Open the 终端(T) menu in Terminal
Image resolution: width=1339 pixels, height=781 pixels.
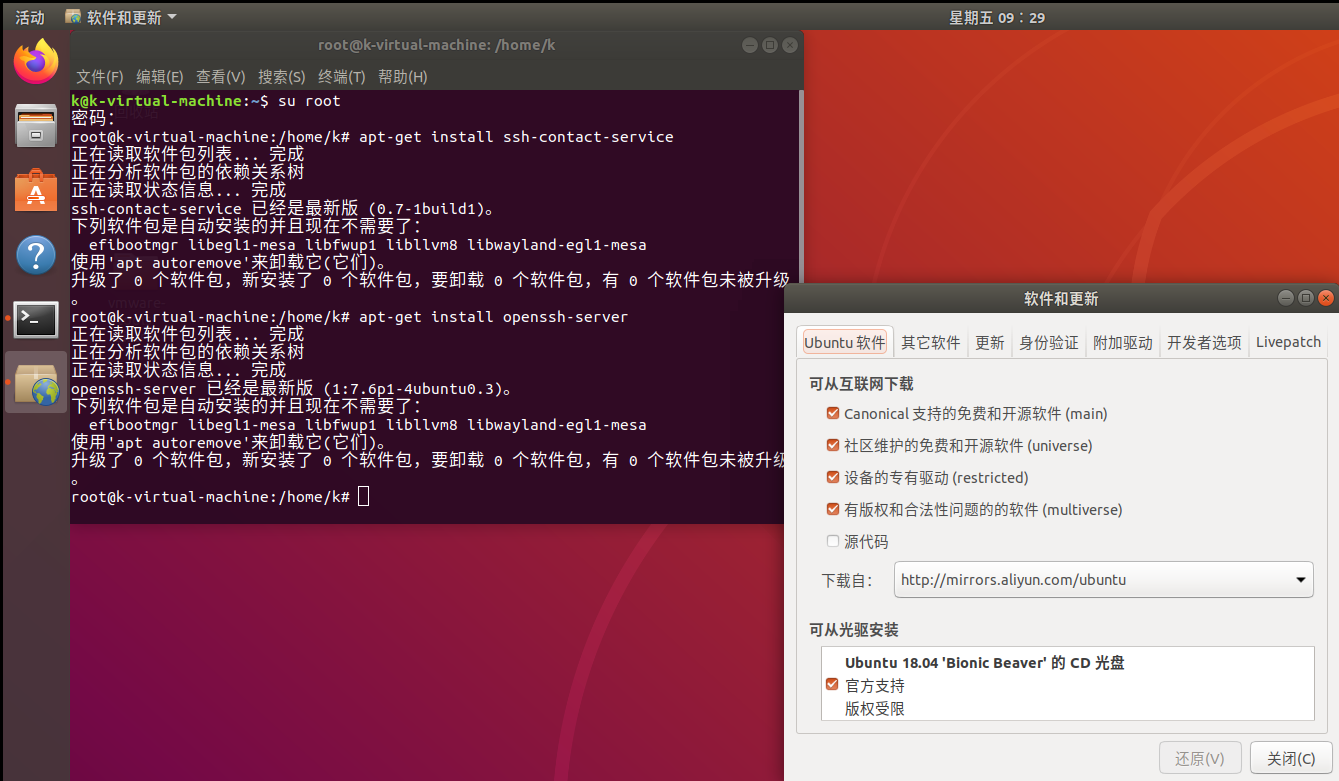tap(340, 76)
